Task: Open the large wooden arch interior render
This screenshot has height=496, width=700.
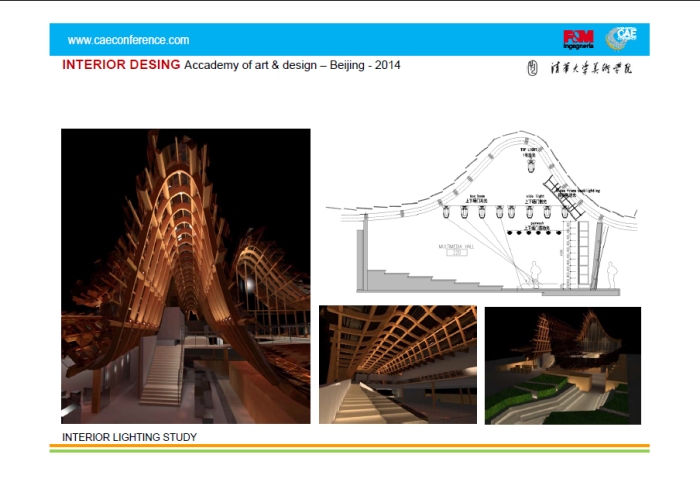Action: (x=185, y=276)
